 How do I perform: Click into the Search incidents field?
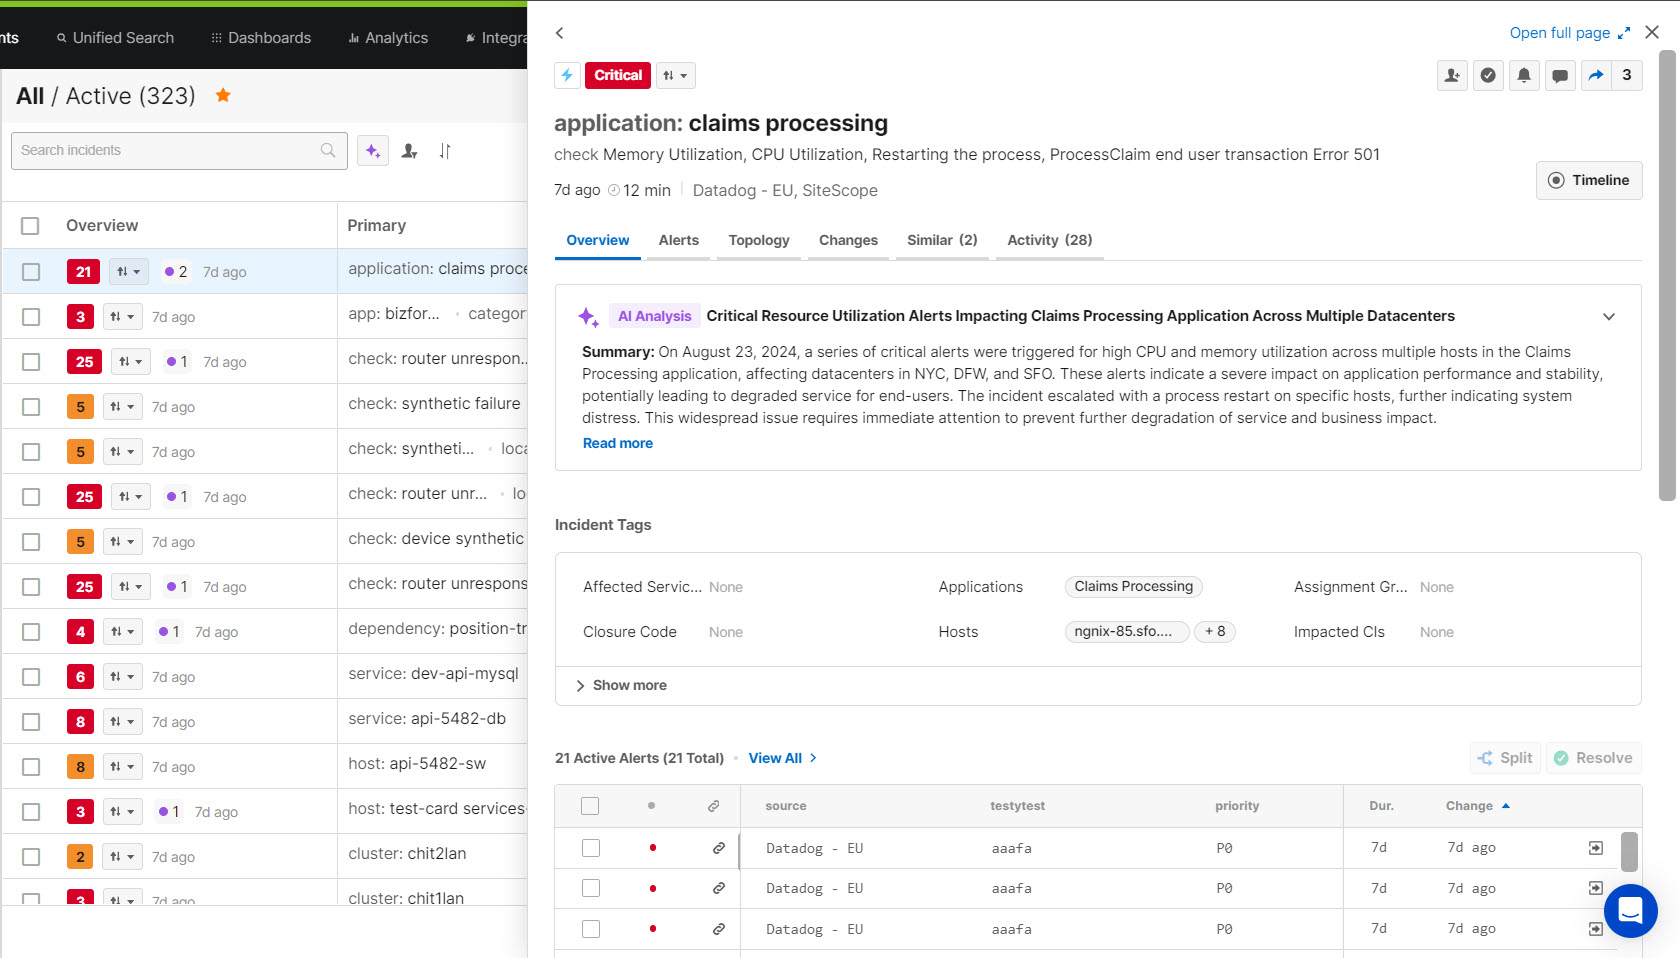click(165, 150)
